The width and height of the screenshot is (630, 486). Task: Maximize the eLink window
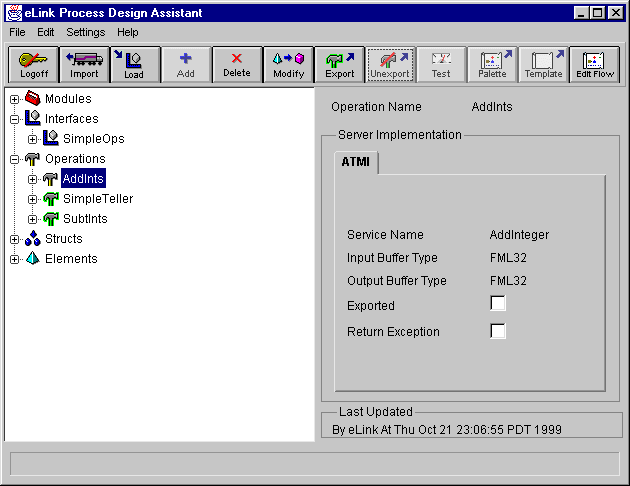point(597,13)
